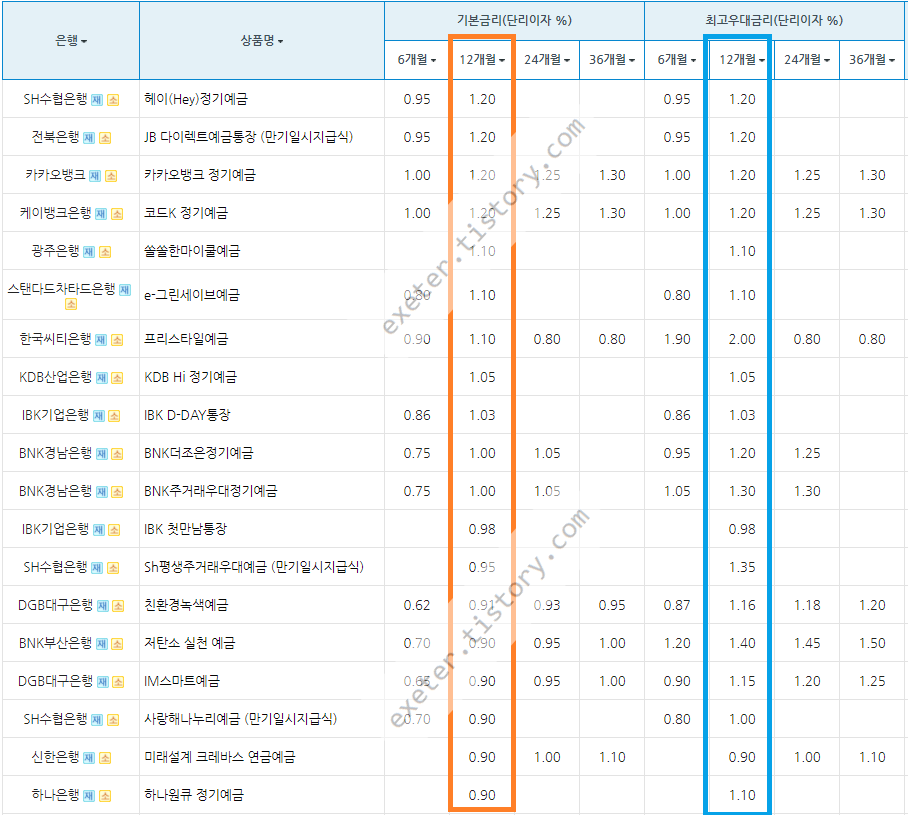Open the 프리스타일예금 product
The width and height of the screenshot is (908, 815).
click(186, 339)
